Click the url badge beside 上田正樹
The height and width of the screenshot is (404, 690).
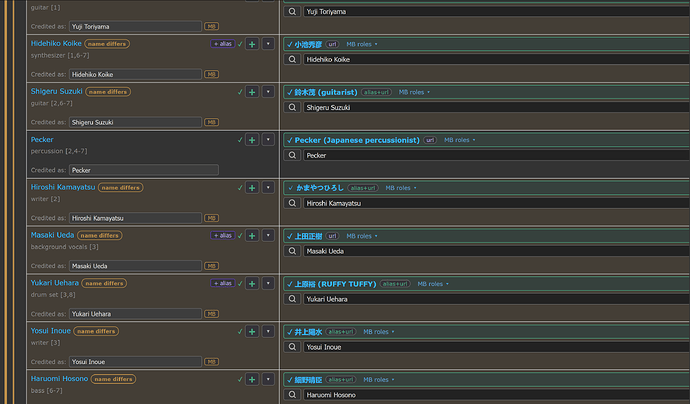(332, 236)
